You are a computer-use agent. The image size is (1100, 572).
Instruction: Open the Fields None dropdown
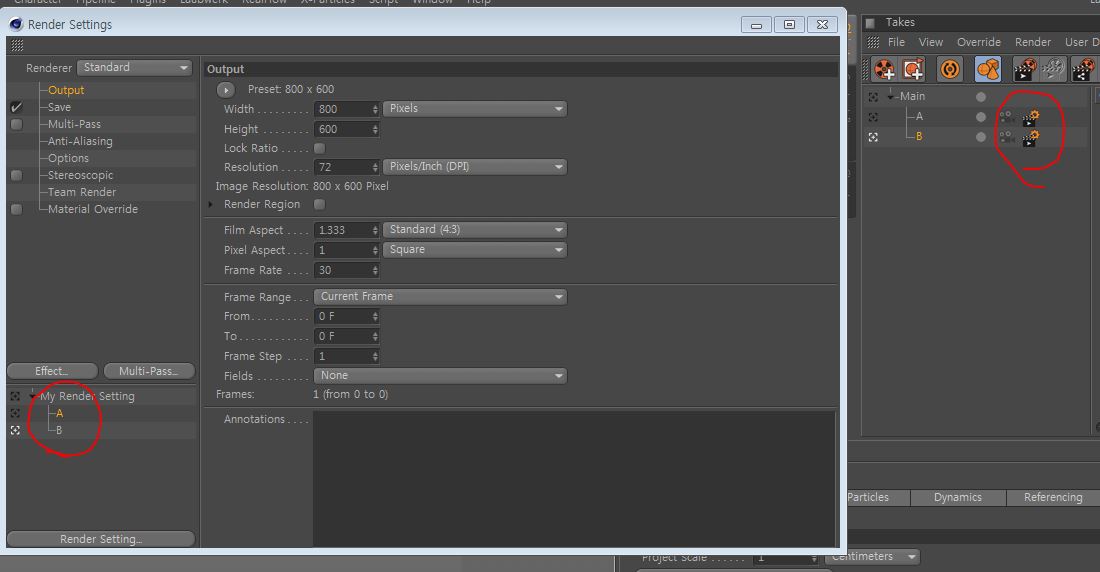point(441,375)
